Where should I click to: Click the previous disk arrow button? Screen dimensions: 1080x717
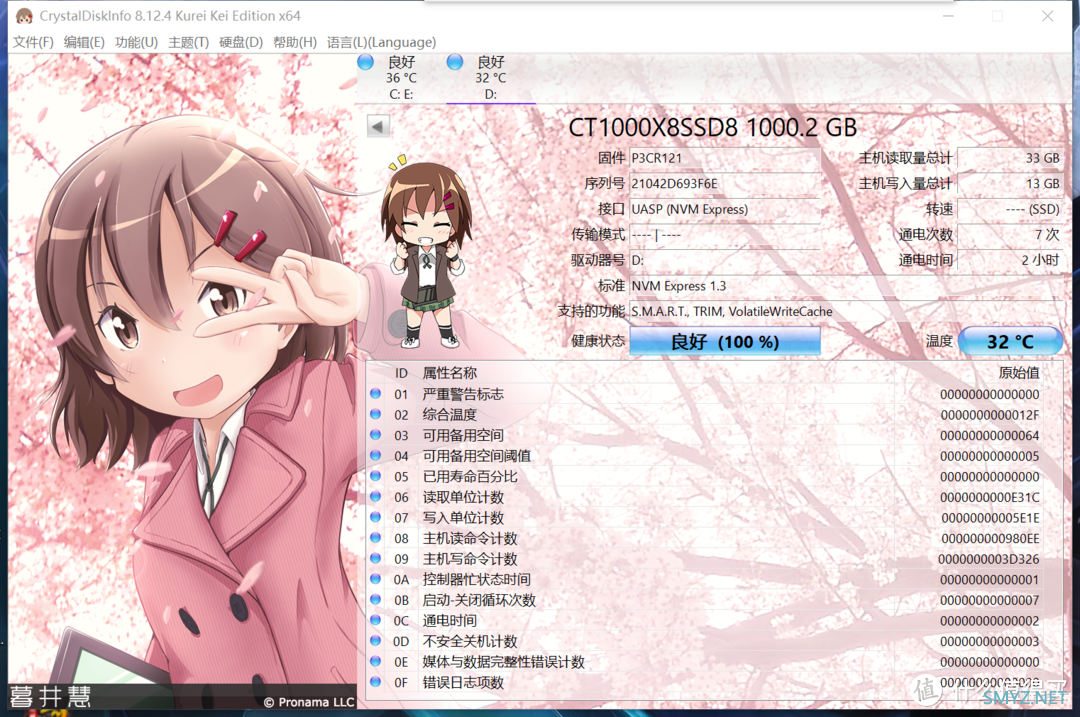click(377, 126)
